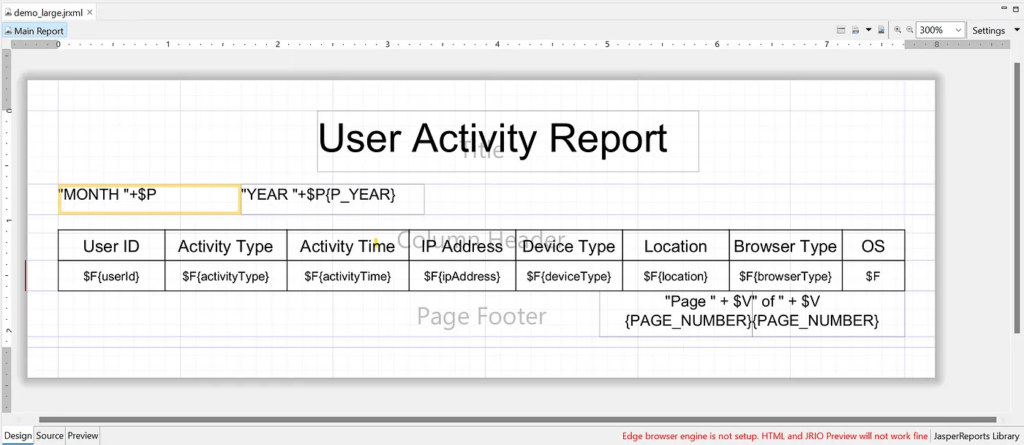Click the zoom out magnifier icon

click(x=909, y=31)
